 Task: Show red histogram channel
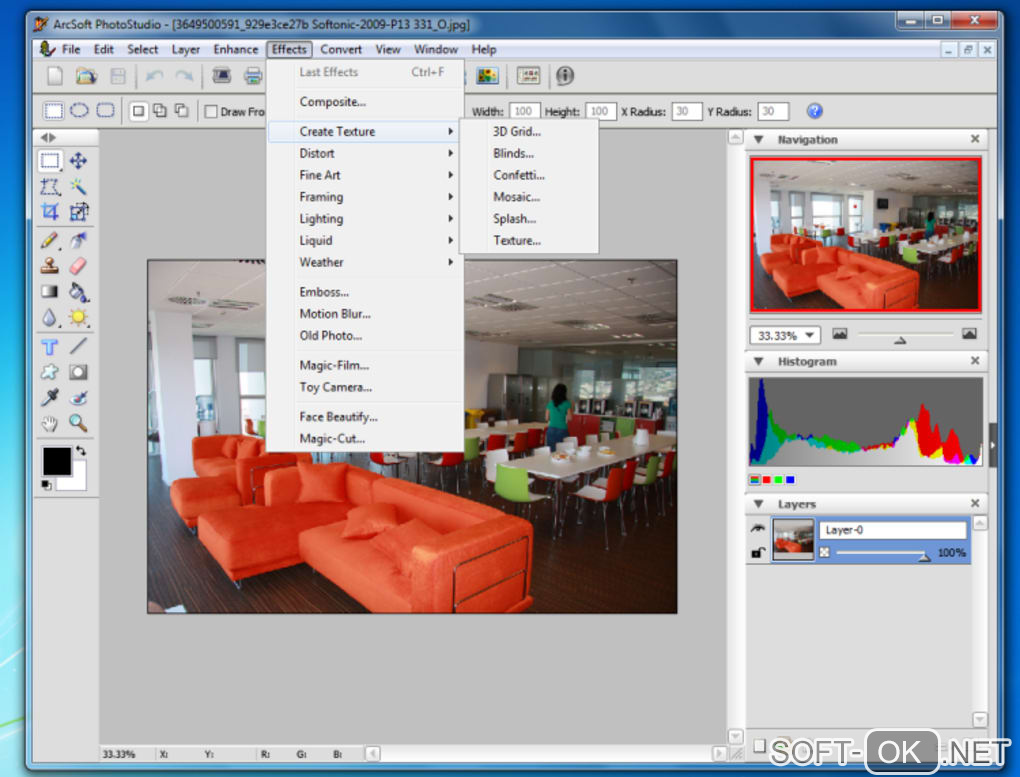pos(766,480)
